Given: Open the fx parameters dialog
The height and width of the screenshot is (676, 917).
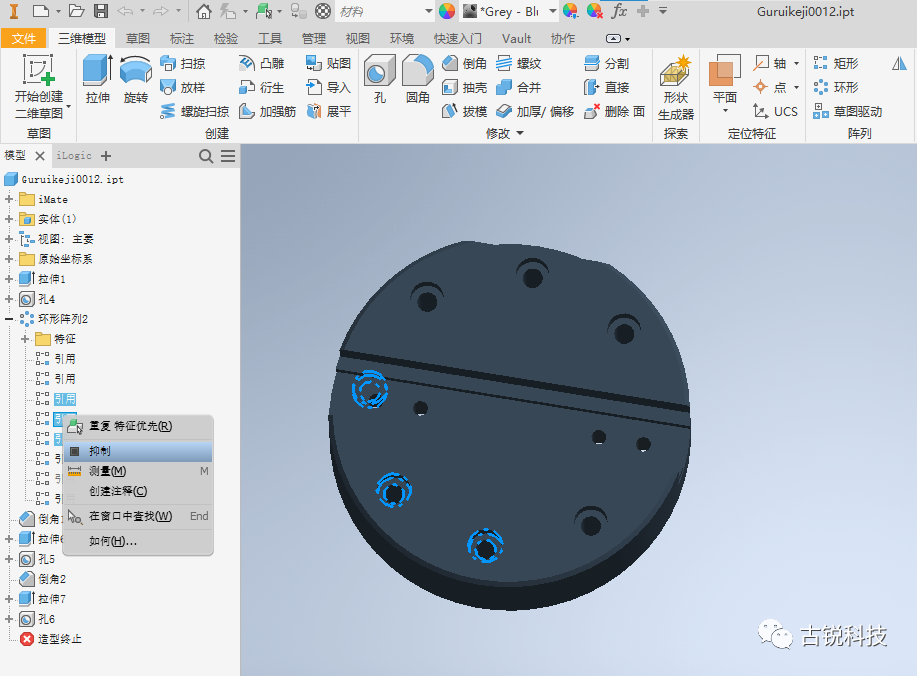Looking at the screenshot, I should pos(619,11).
